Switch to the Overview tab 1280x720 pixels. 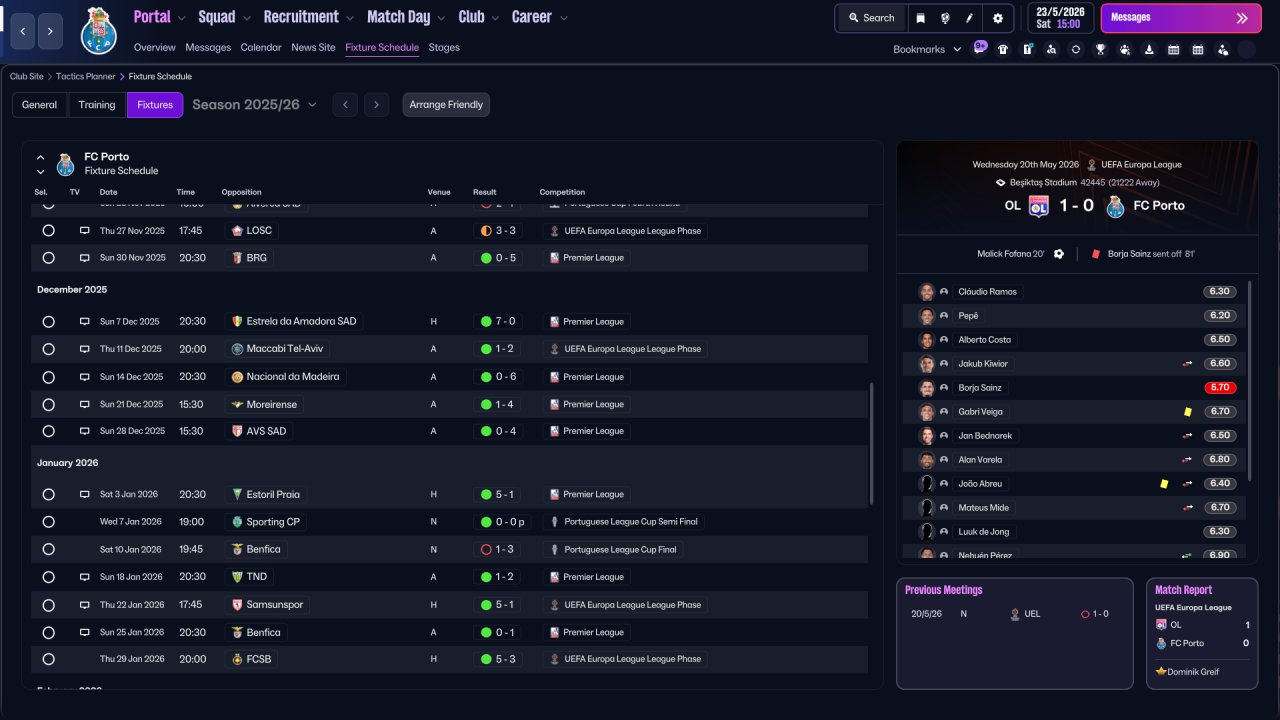coord(154,48)
